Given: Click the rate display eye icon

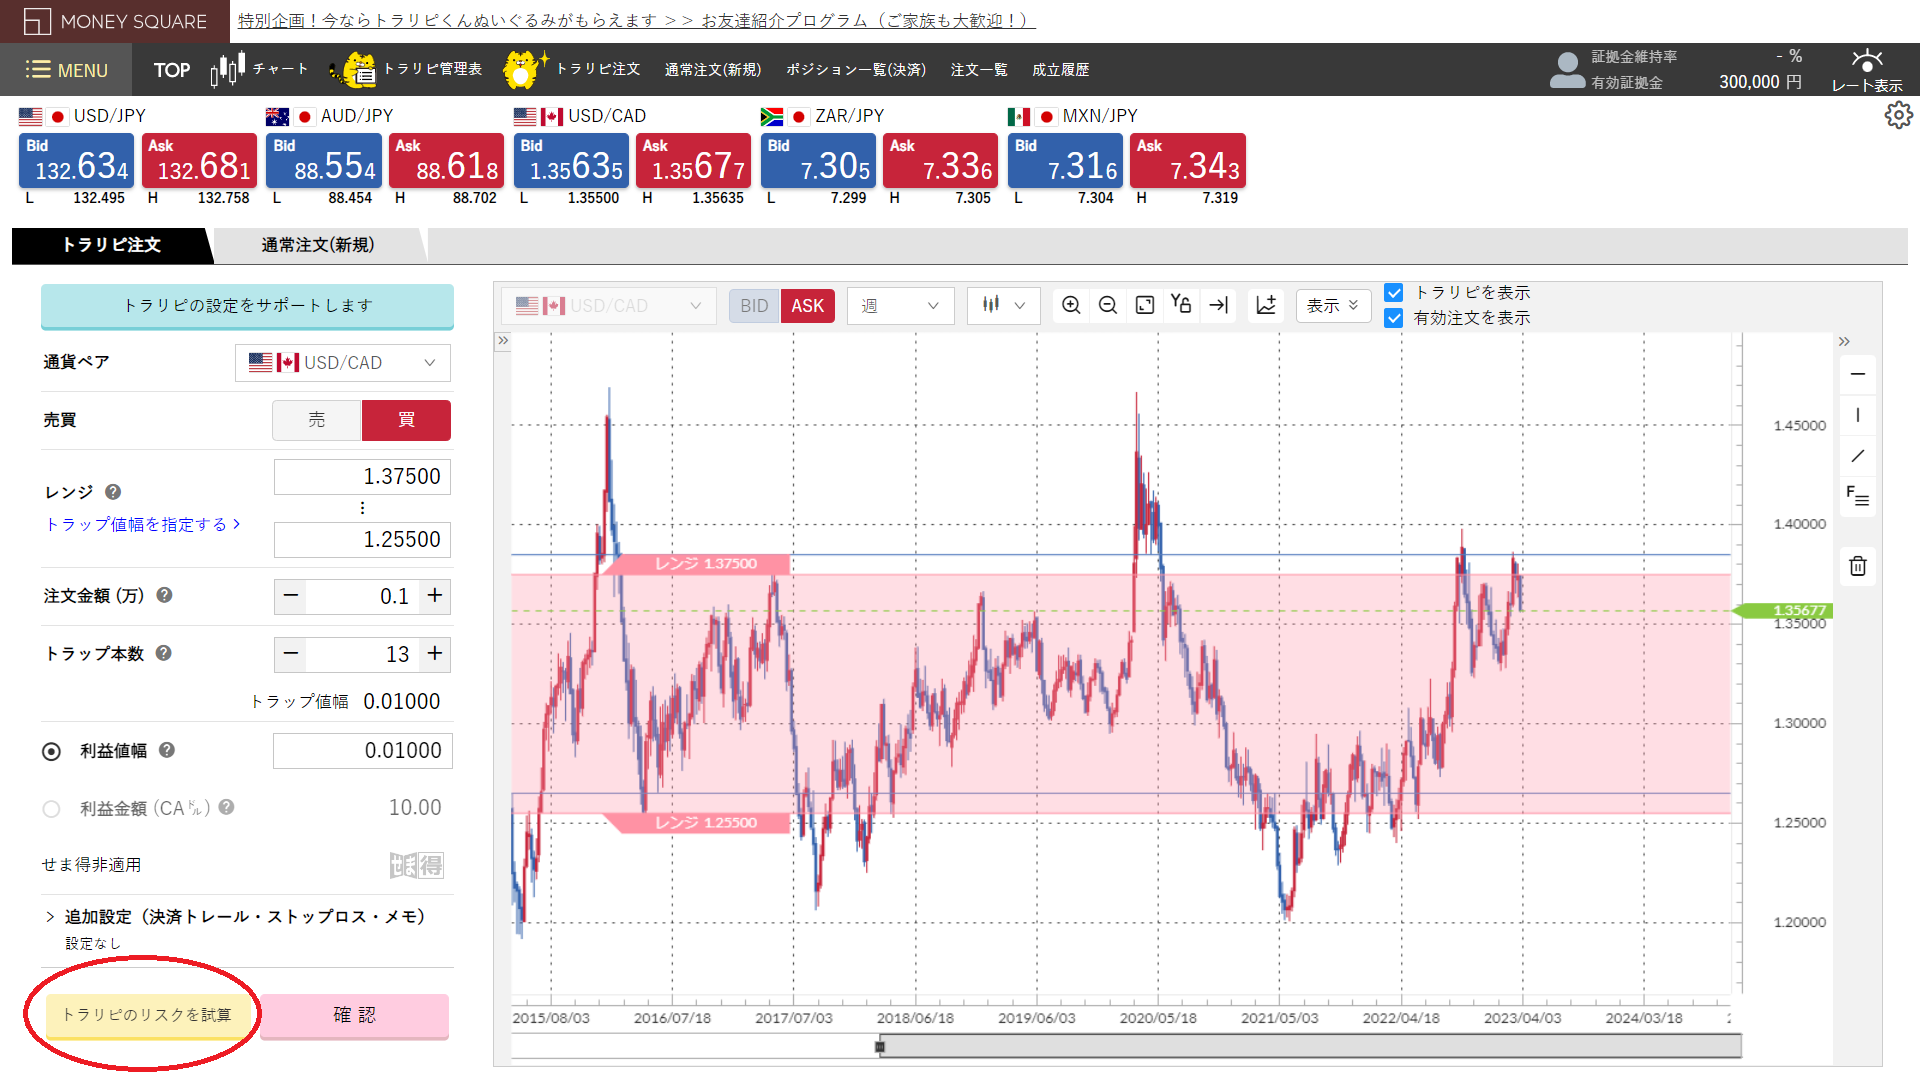Looking at the screenshot, I should point(1866,60).
